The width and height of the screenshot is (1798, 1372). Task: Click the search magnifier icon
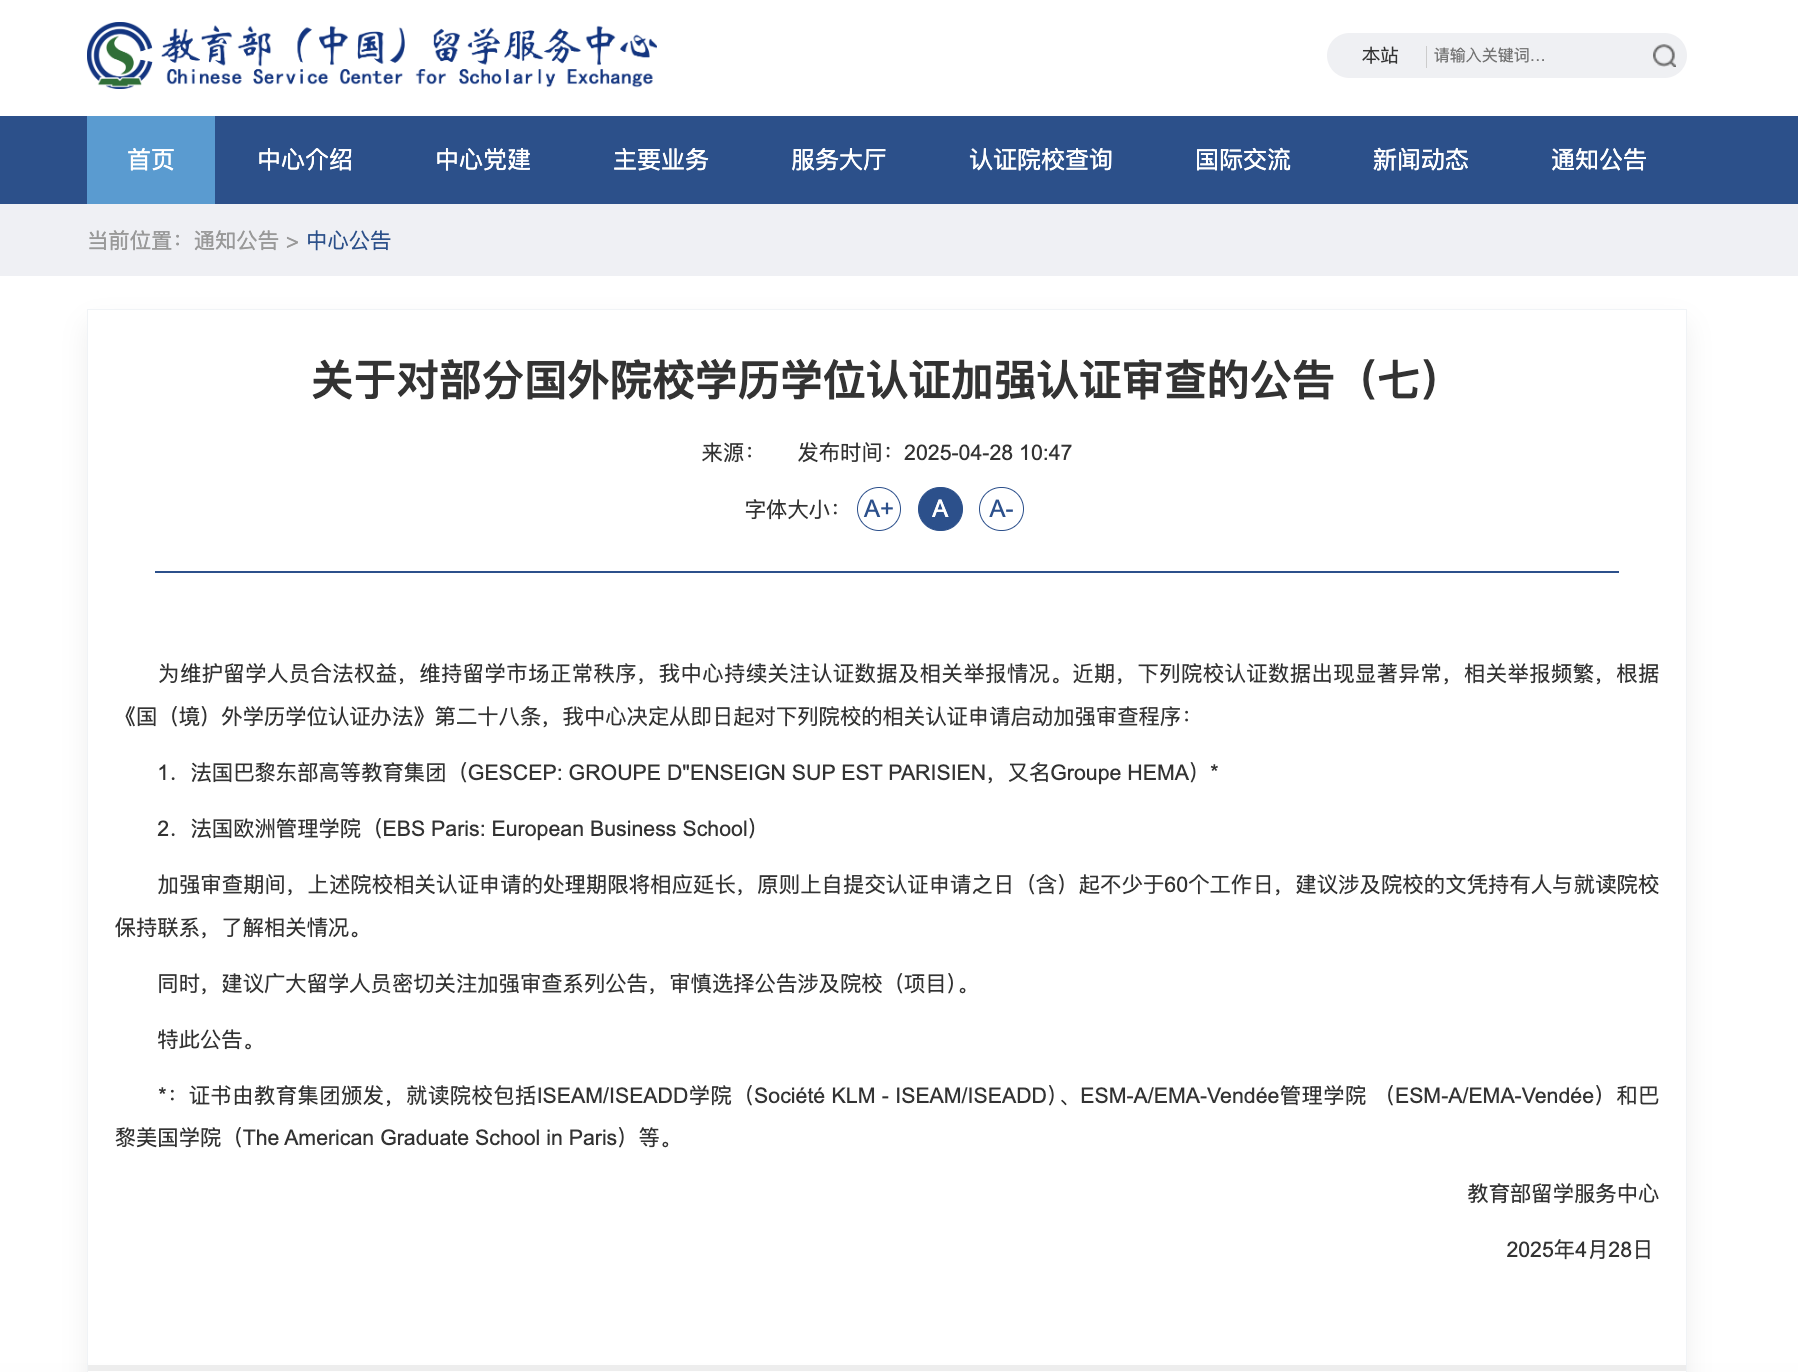pos(1663,56)
